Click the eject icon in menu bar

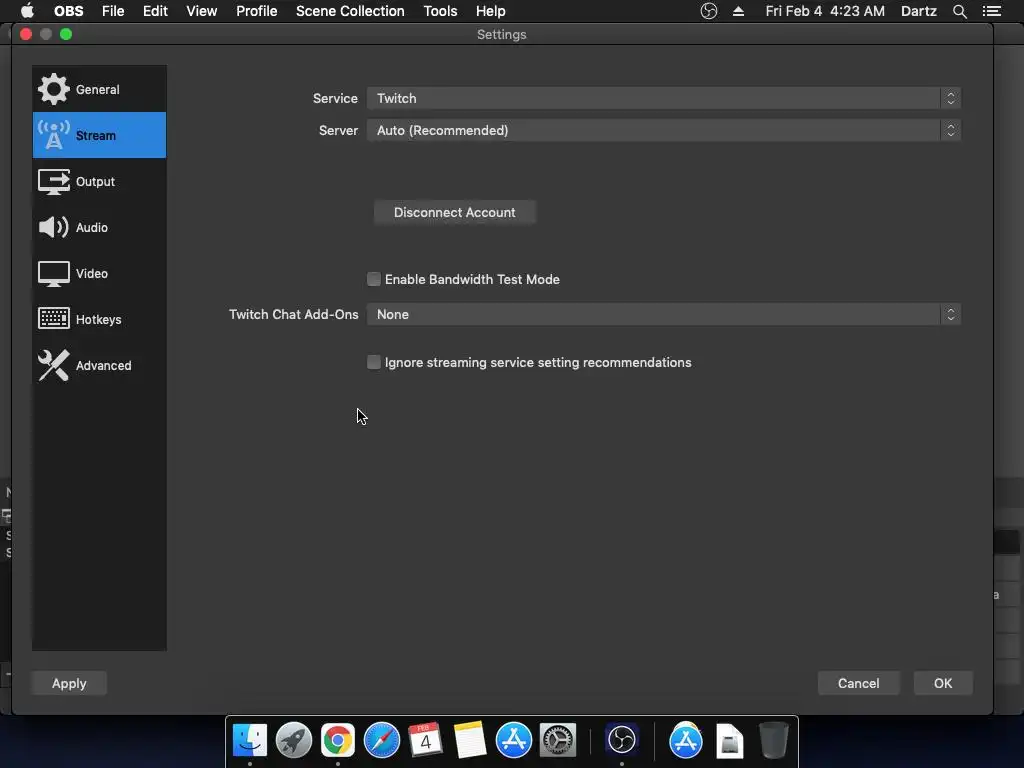tap(739, 11)
